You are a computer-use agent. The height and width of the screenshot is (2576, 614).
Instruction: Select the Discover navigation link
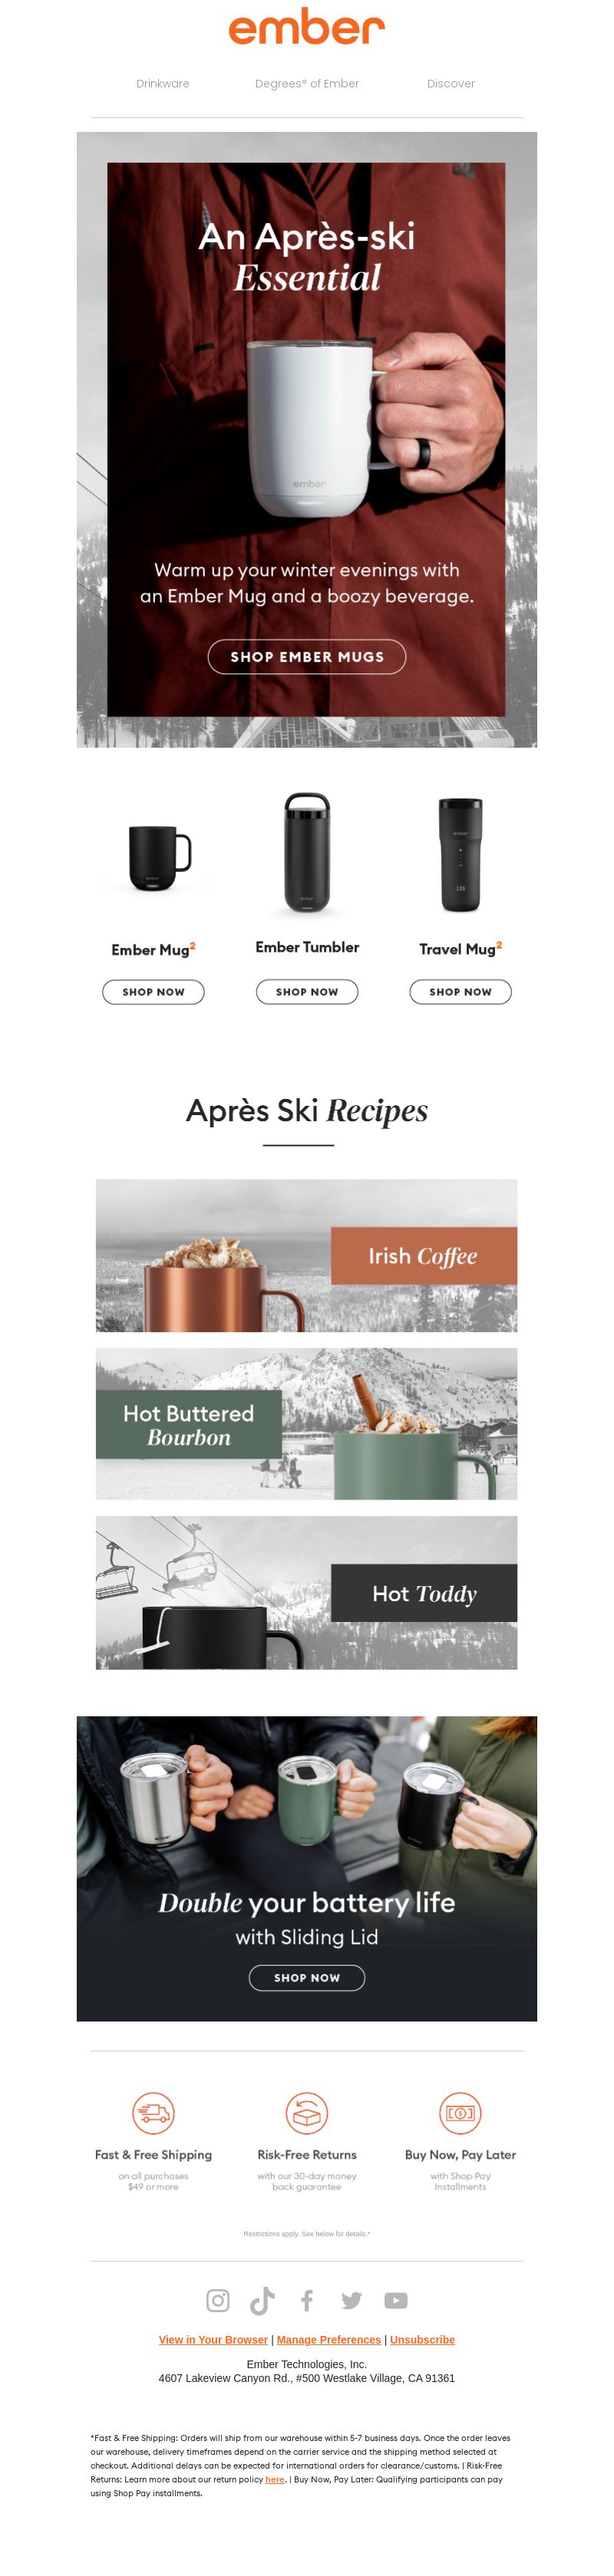point(451,84)
